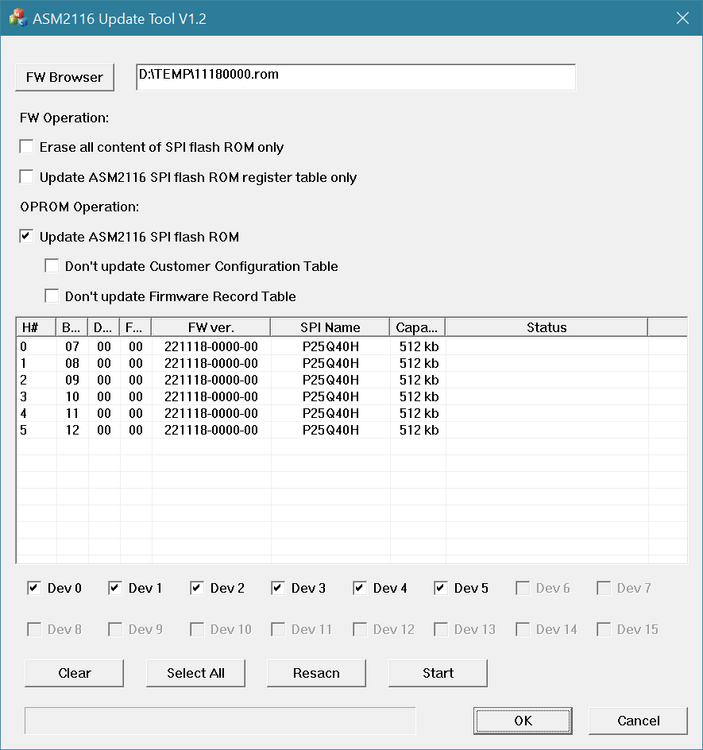Viewport: 703px width, 750px height.
Task: Confirm with the OK button
Action: pyautogui.click(x=523, y=721)
